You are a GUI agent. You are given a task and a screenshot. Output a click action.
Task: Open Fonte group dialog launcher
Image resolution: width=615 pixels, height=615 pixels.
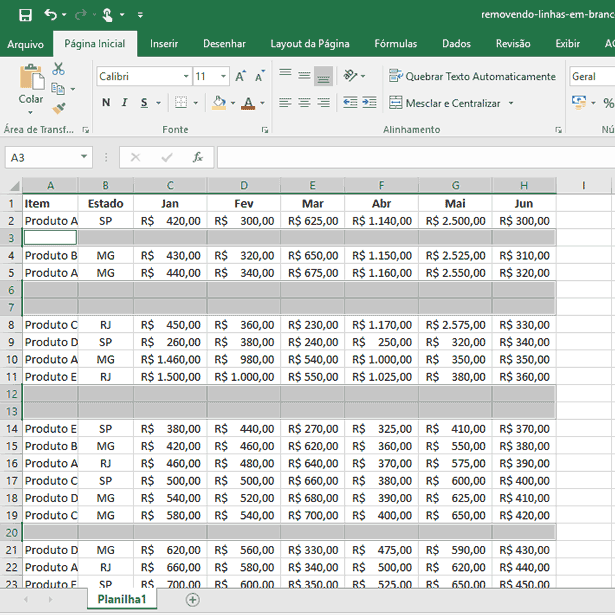point(265,130)
